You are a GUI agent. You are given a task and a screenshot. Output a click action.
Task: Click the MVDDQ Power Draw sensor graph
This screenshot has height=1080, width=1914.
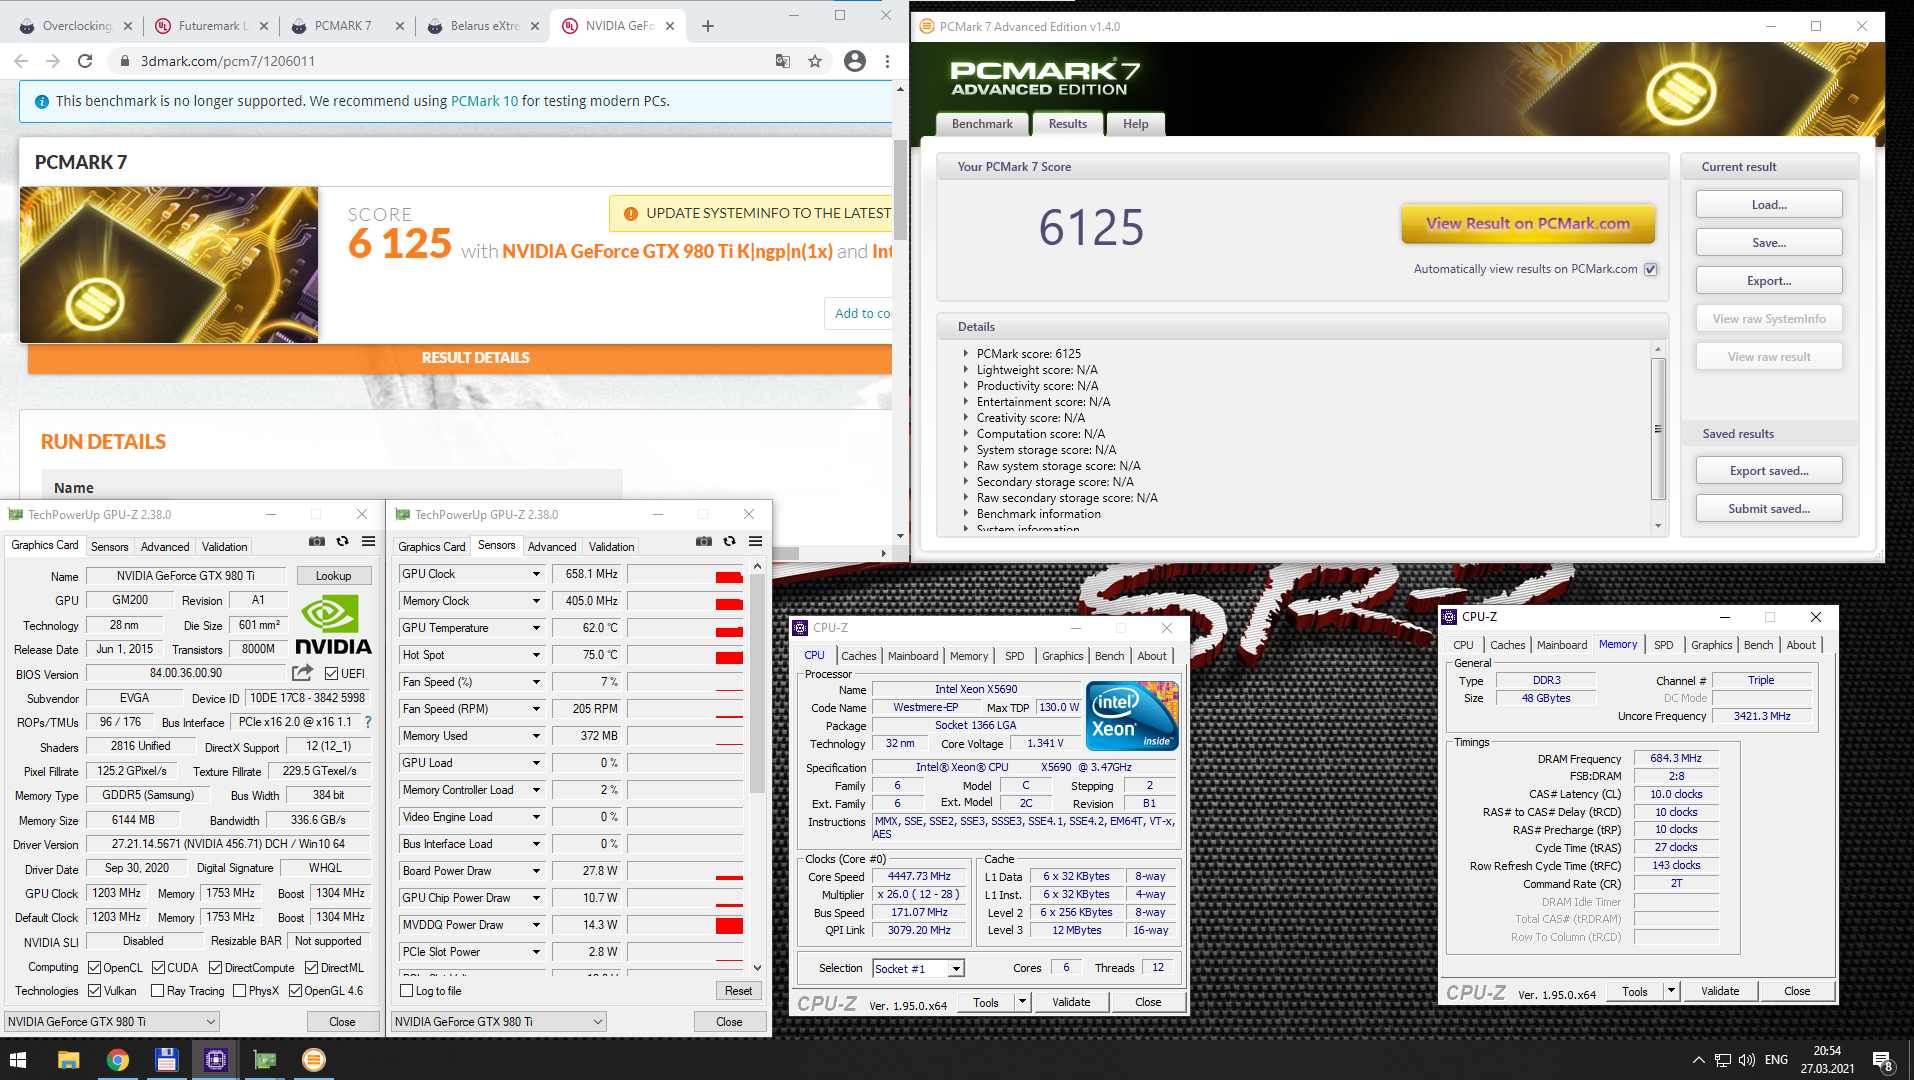tap(685, 925)
